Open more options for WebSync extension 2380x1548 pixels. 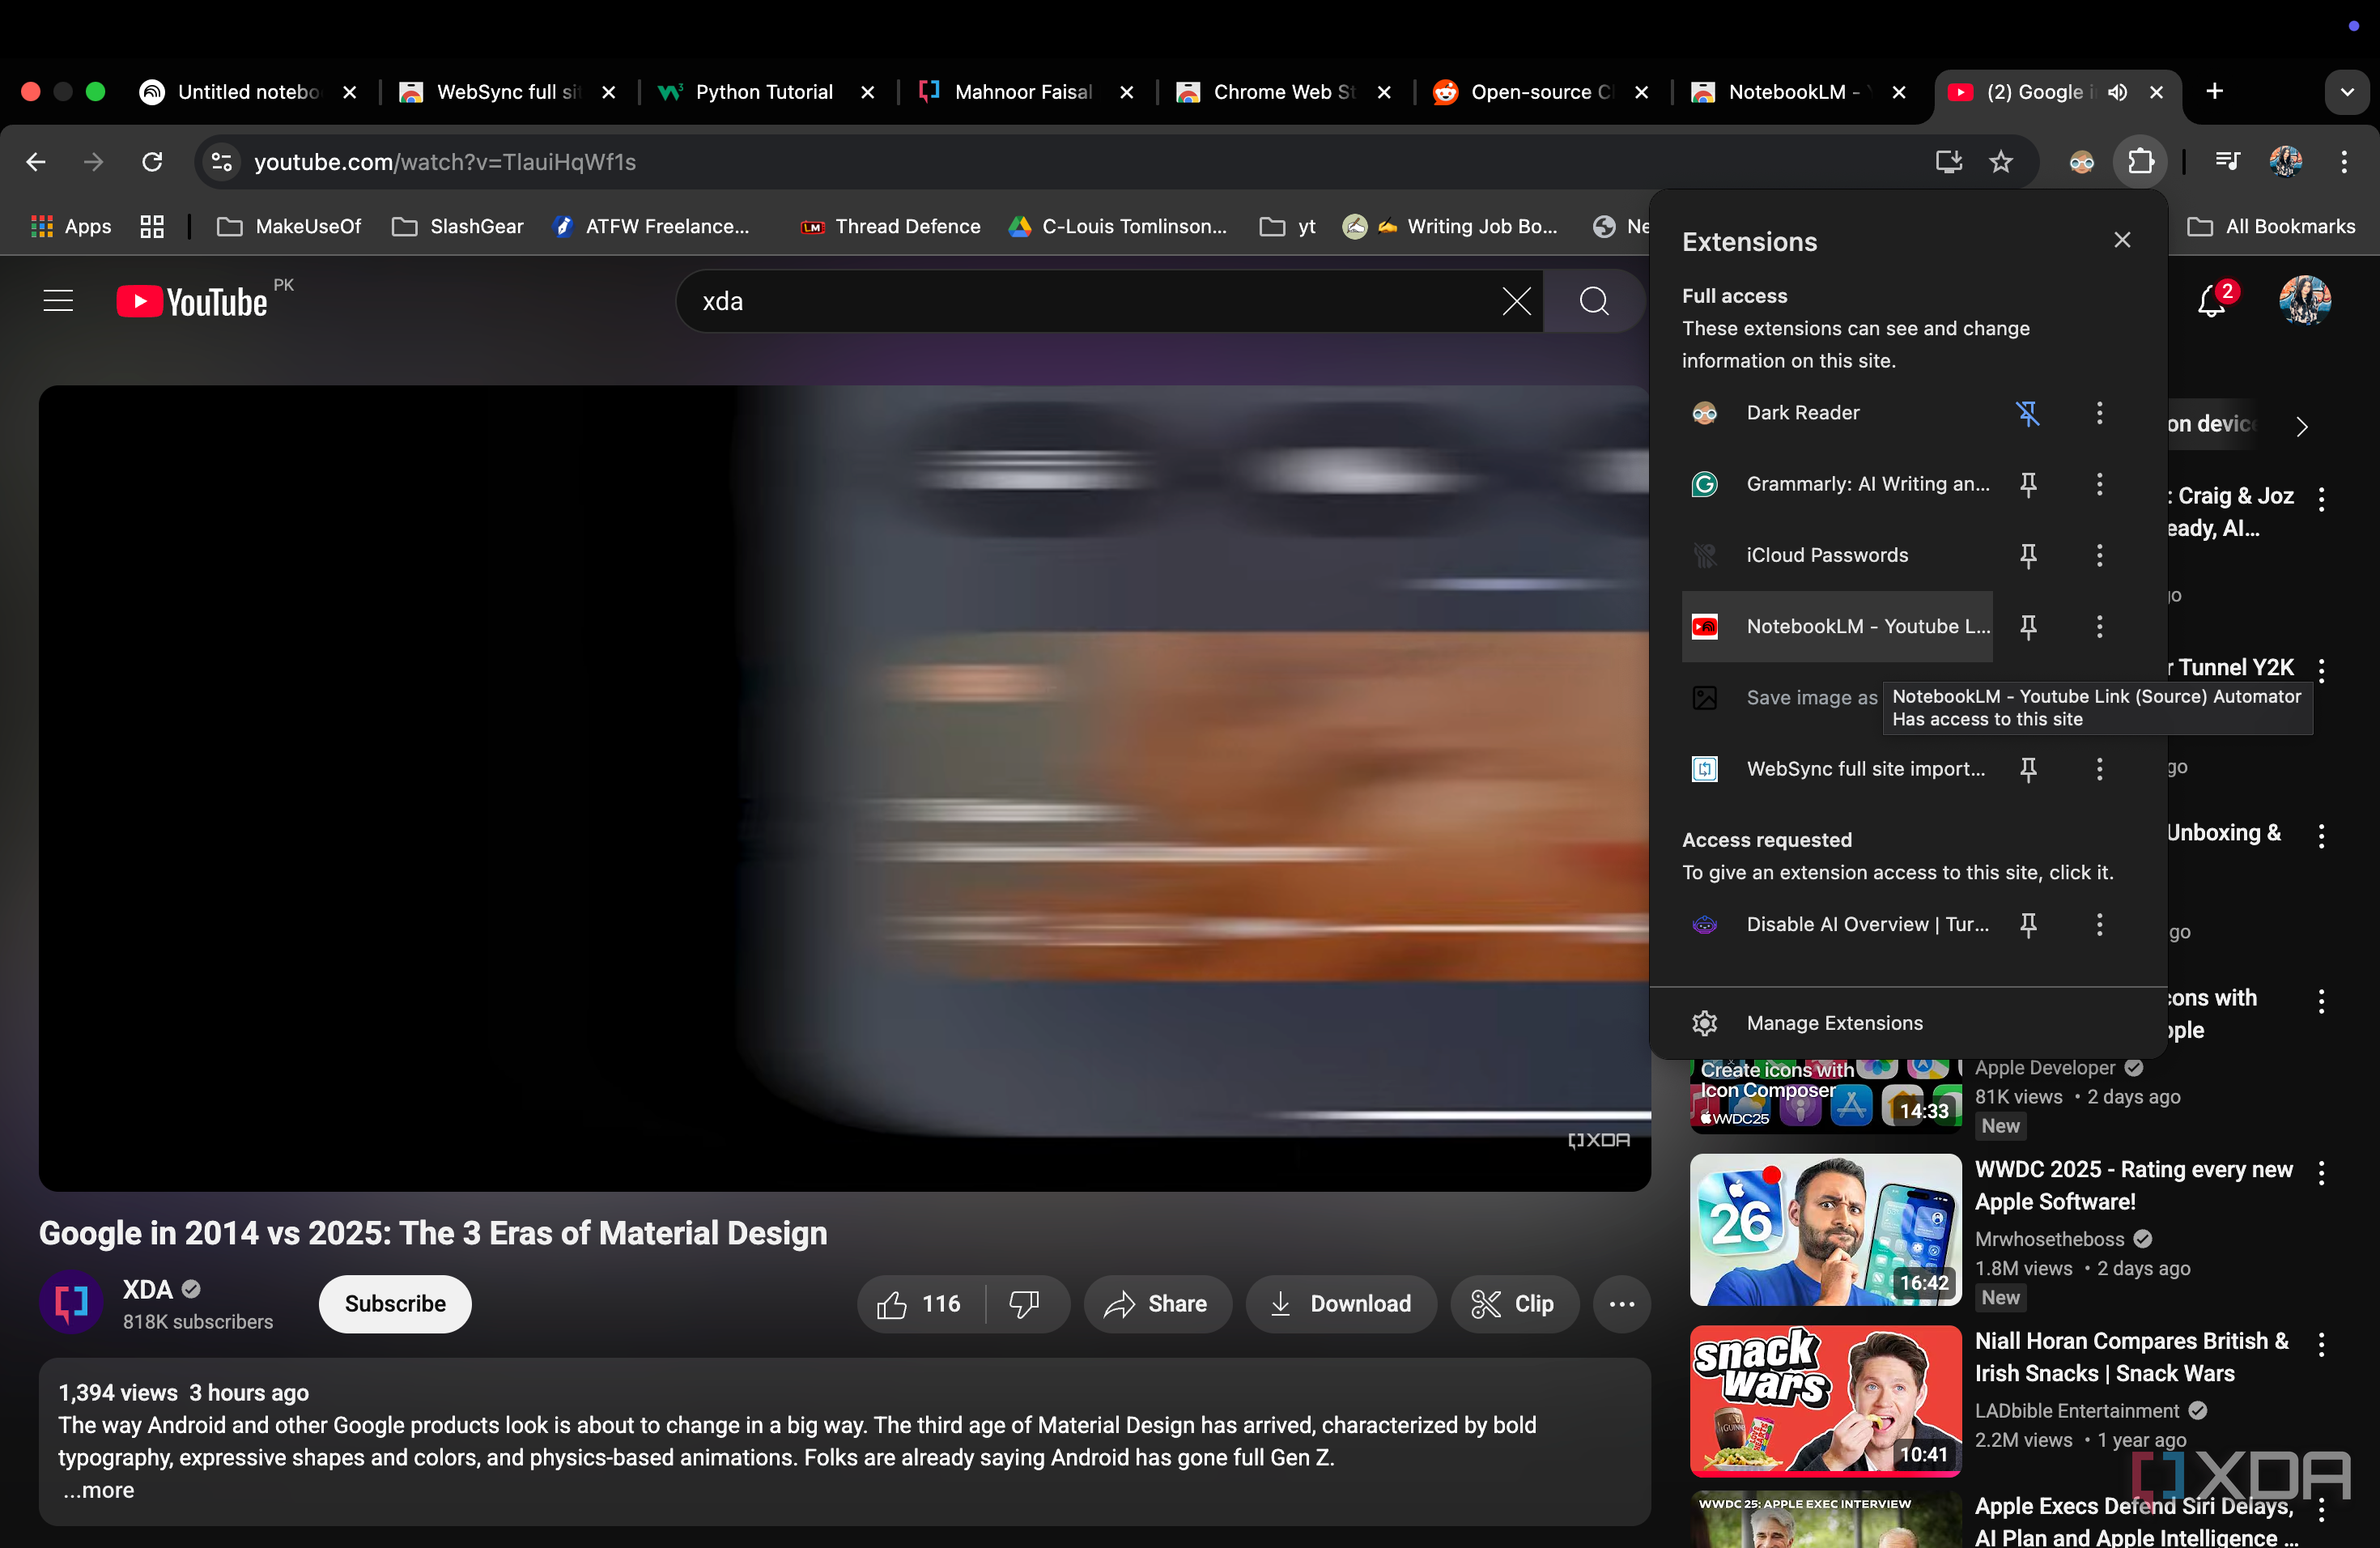[2099, 769]
